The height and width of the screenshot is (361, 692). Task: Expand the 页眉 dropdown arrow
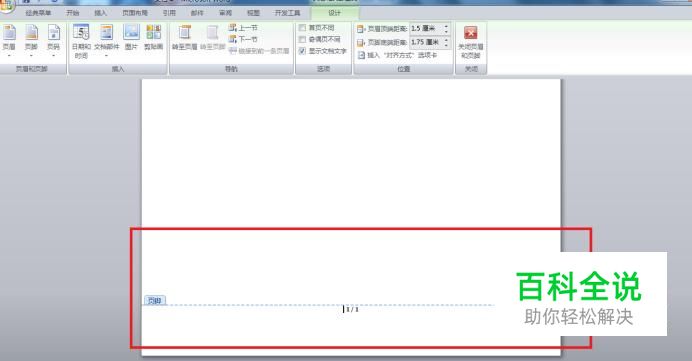[9, 56]
